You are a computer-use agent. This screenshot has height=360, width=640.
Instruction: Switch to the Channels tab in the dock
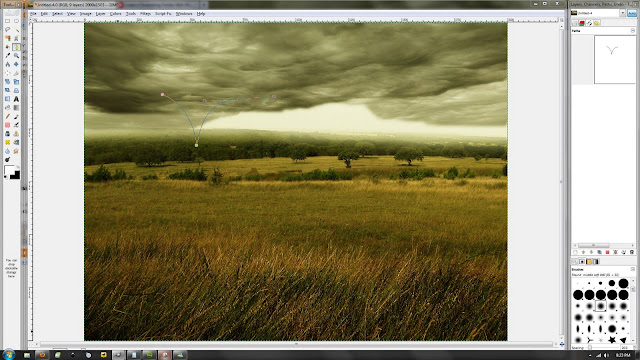coord(582,23)
